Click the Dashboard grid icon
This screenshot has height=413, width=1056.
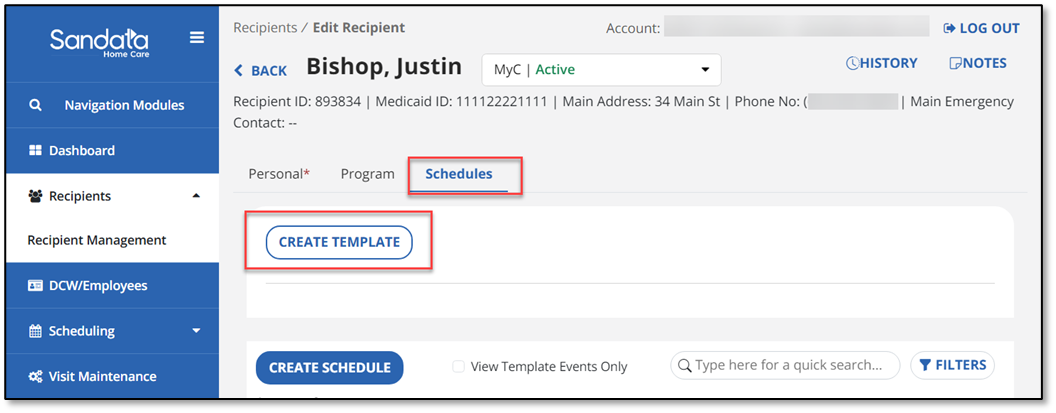35,151
